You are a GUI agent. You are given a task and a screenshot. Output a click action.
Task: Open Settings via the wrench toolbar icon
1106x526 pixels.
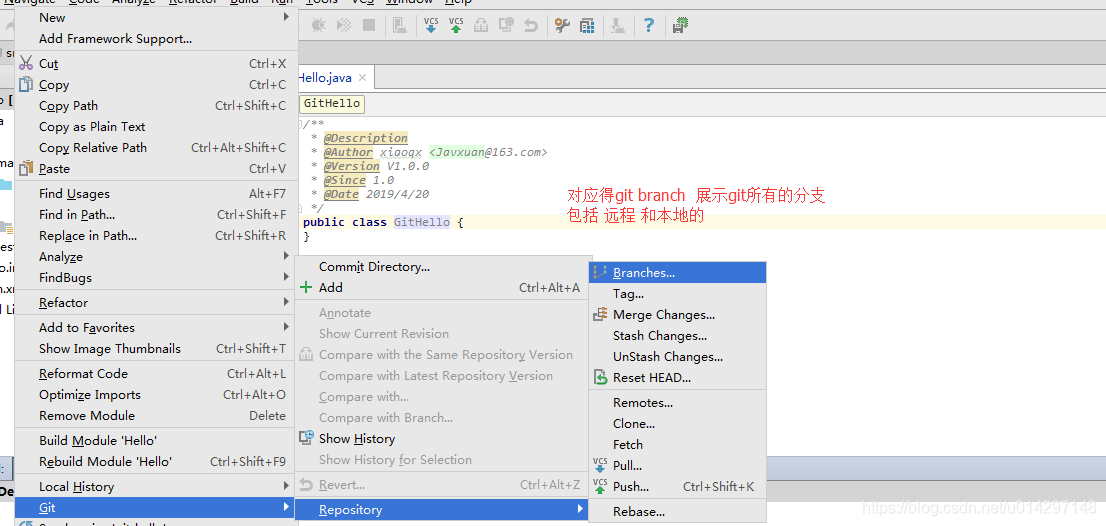coord(562,26)
